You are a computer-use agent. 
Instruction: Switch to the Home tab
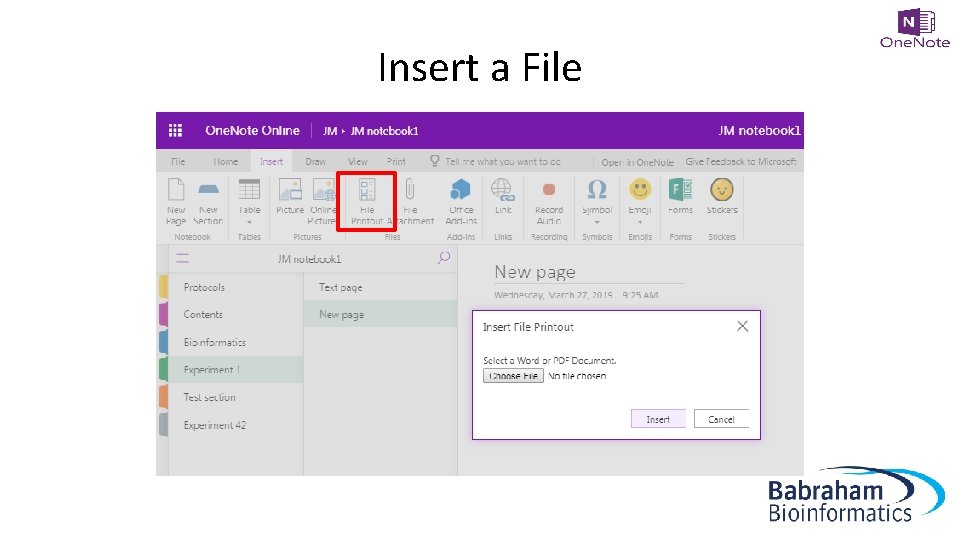[225, 162]
